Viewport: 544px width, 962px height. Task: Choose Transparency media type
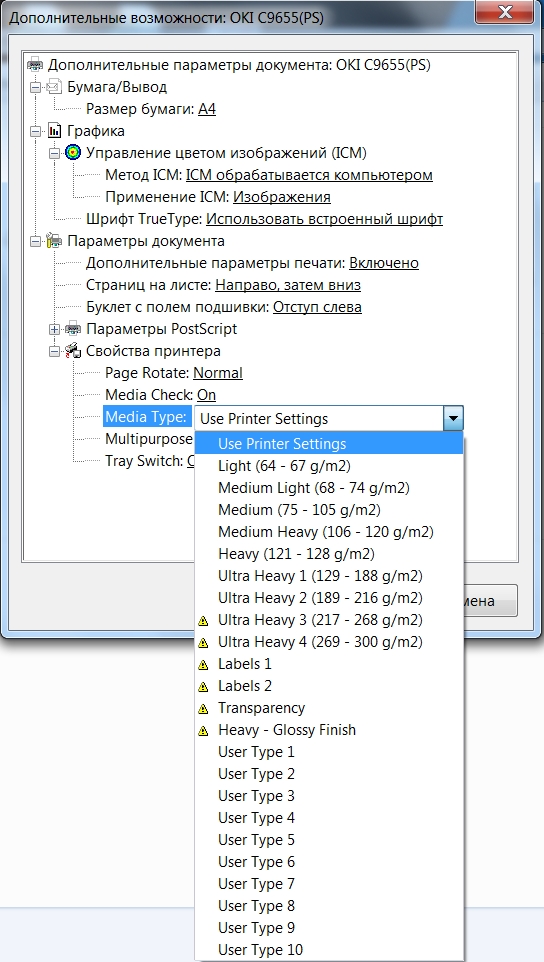[329, 708]
